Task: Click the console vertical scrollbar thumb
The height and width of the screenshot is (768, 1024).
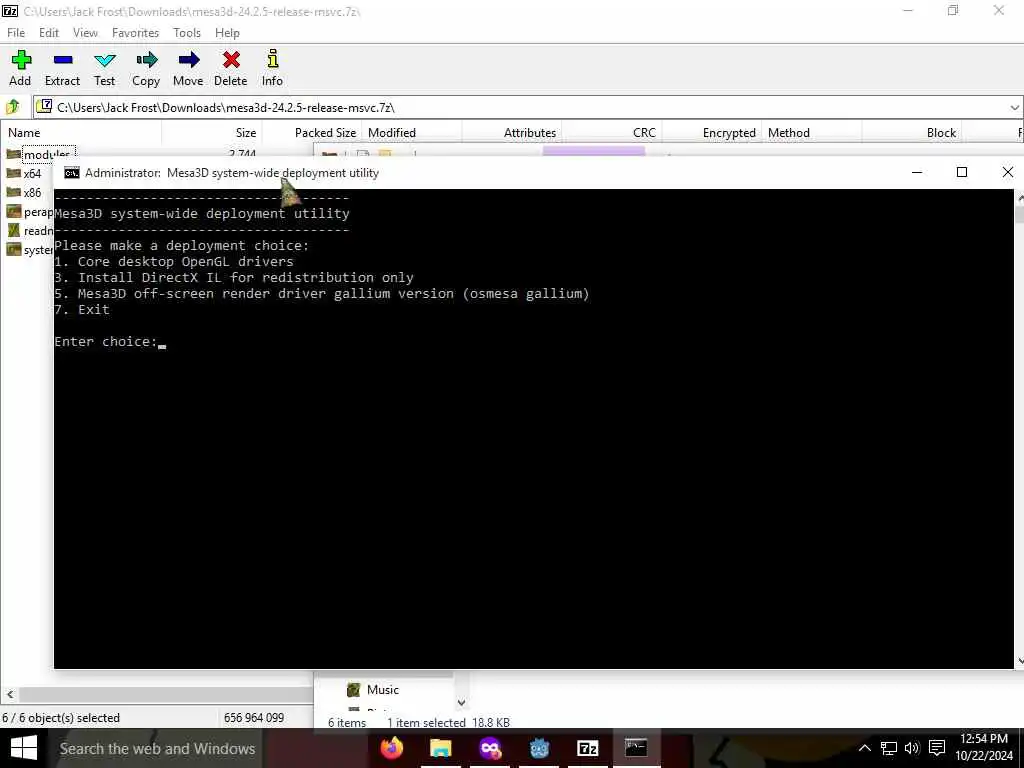Action: pos(1019,214)
